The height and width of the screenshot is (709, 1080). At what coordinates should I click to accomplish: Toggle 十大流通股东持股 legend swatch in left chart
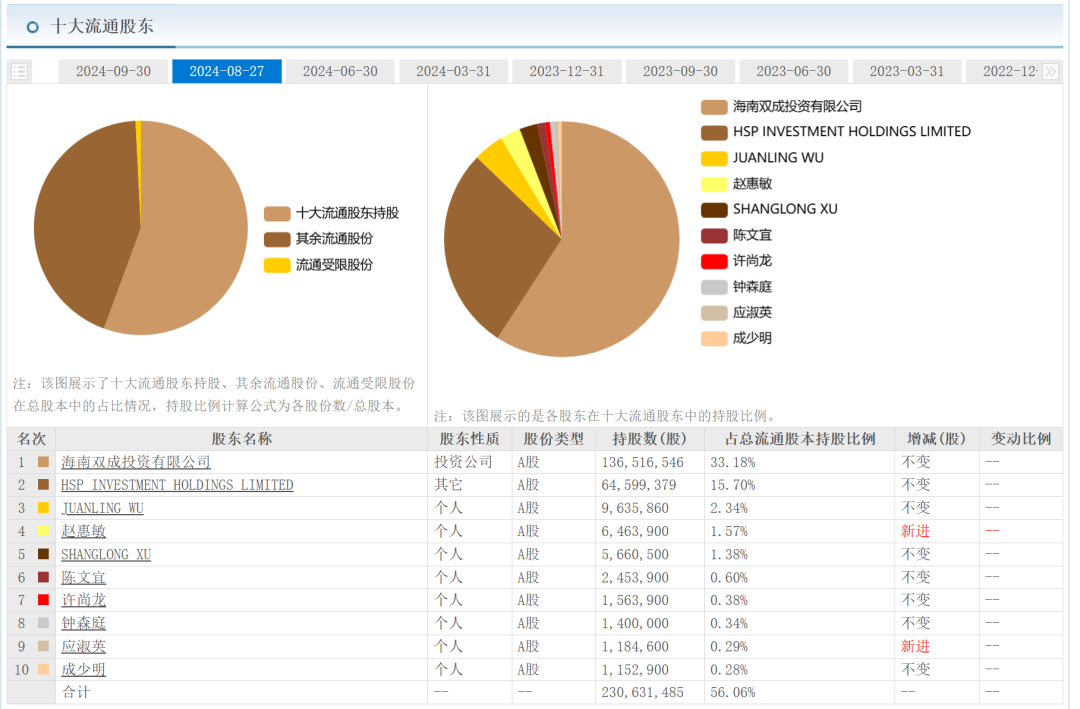276,214
